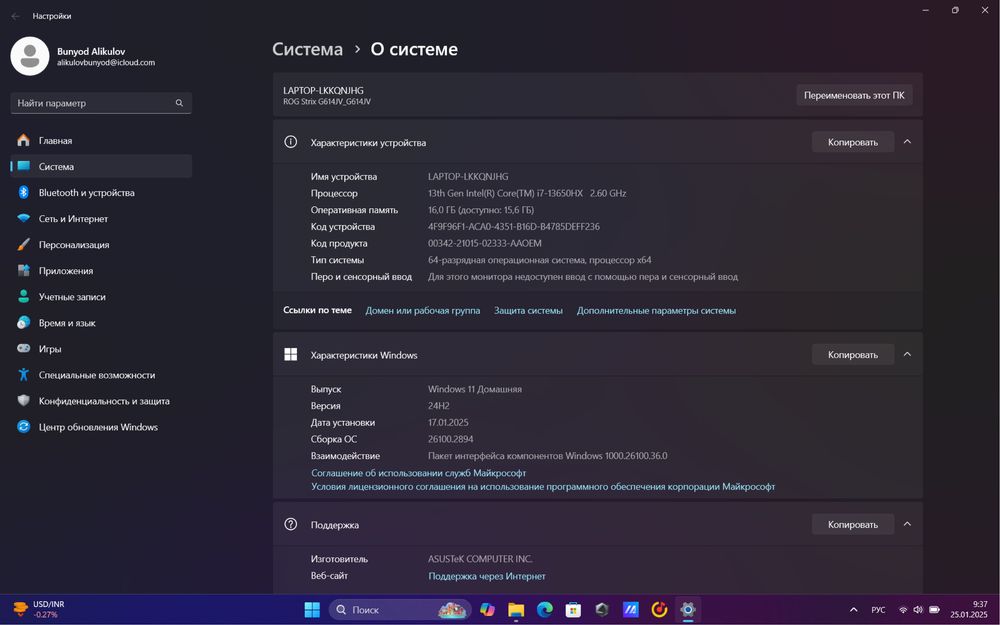Open Домен или рабочая группа link

pyautogui.click(x=423, y=311)
